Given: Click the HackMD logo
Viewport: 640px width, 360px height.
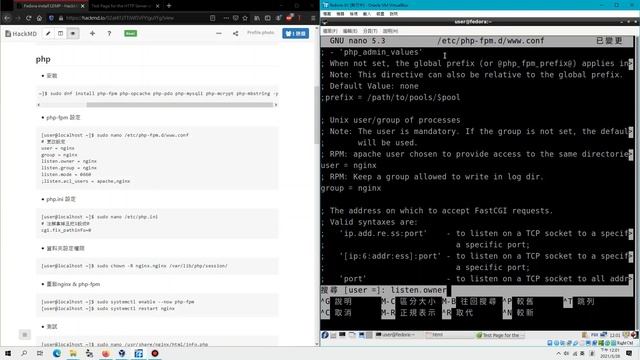Looking at the screenshot, I should click(x=21, y=33).
